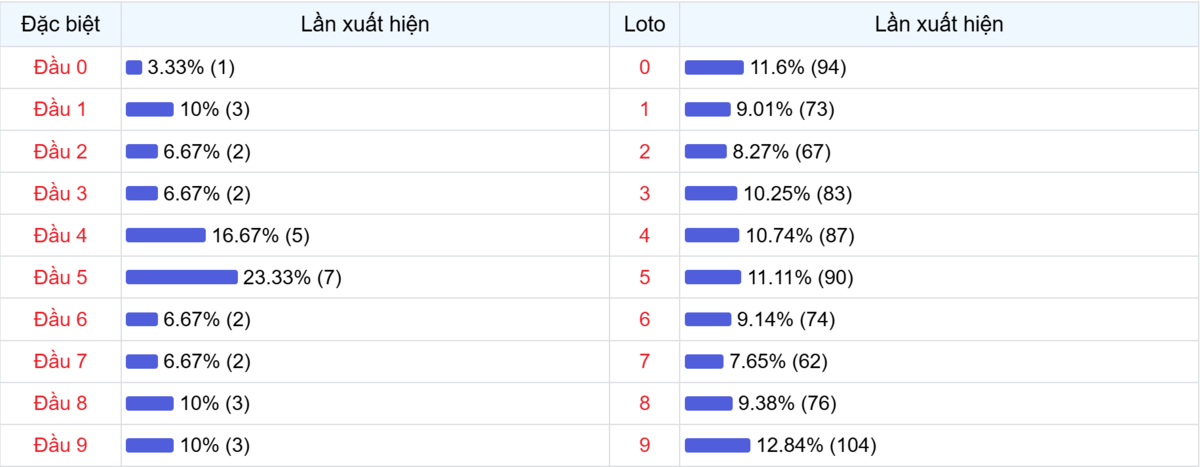Click the 9.01% (73) value text
This screenshot has width=1200, height=467.
coord(785,109)
